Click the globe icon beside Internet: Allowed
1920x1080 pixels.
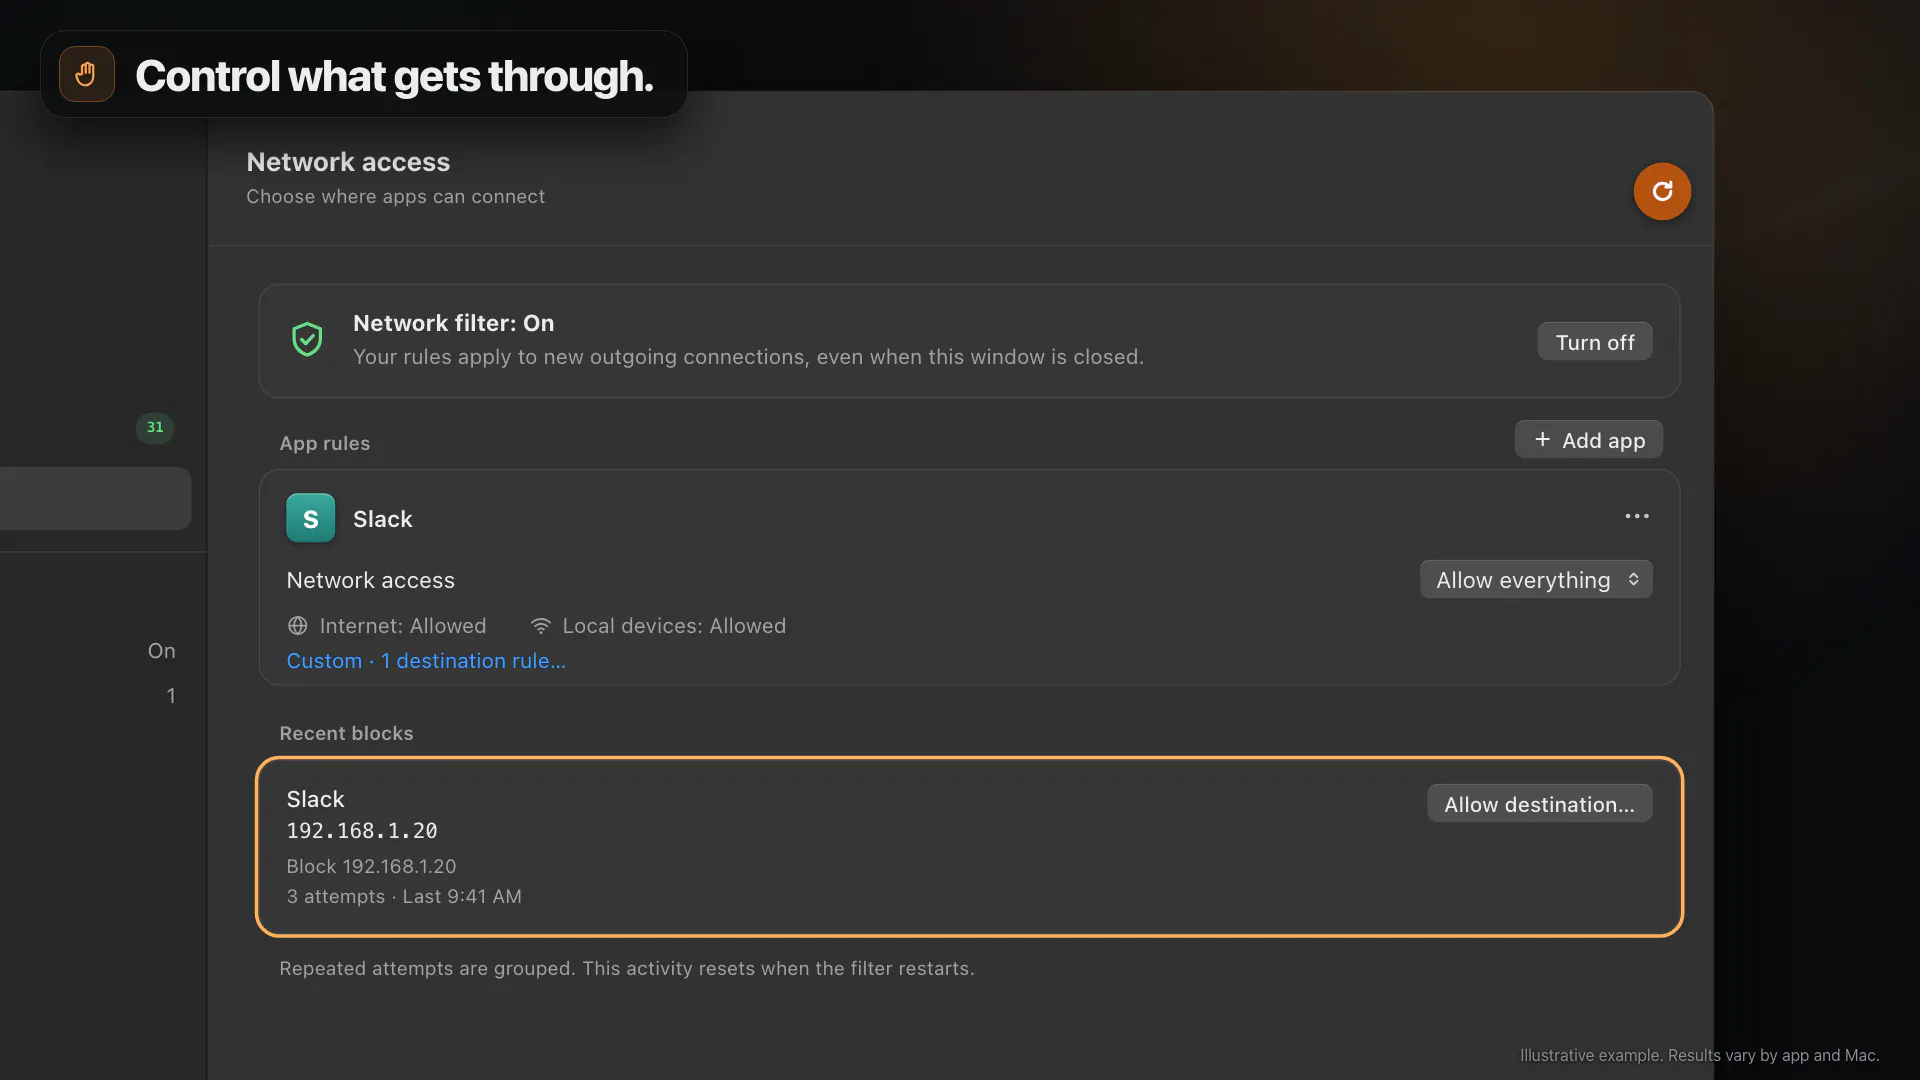[297, 626]
